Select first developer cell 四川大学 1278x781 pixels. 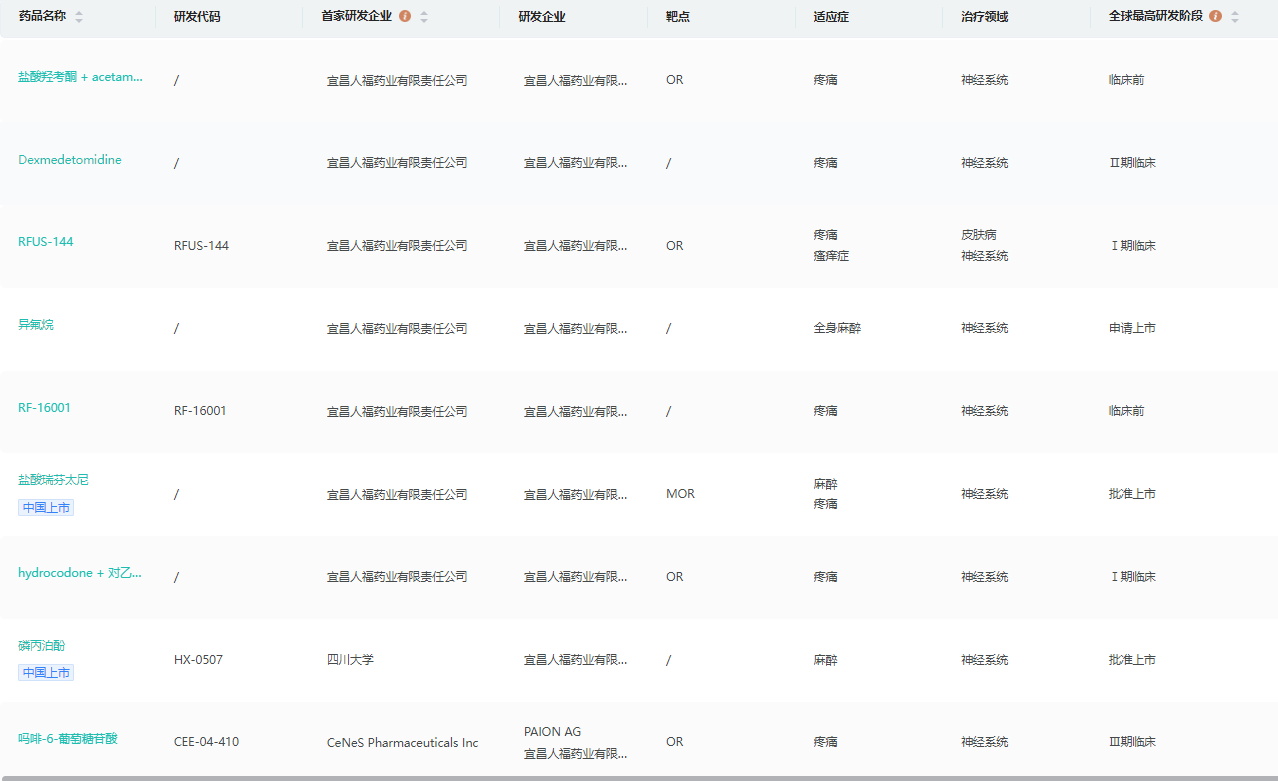tap(351, 660)
